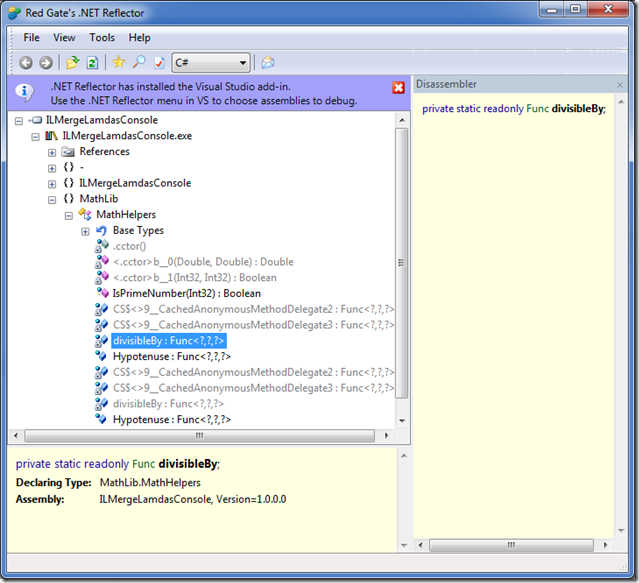639x583 pixels.
Task: Open the File menu
Action: coord(31,37)
